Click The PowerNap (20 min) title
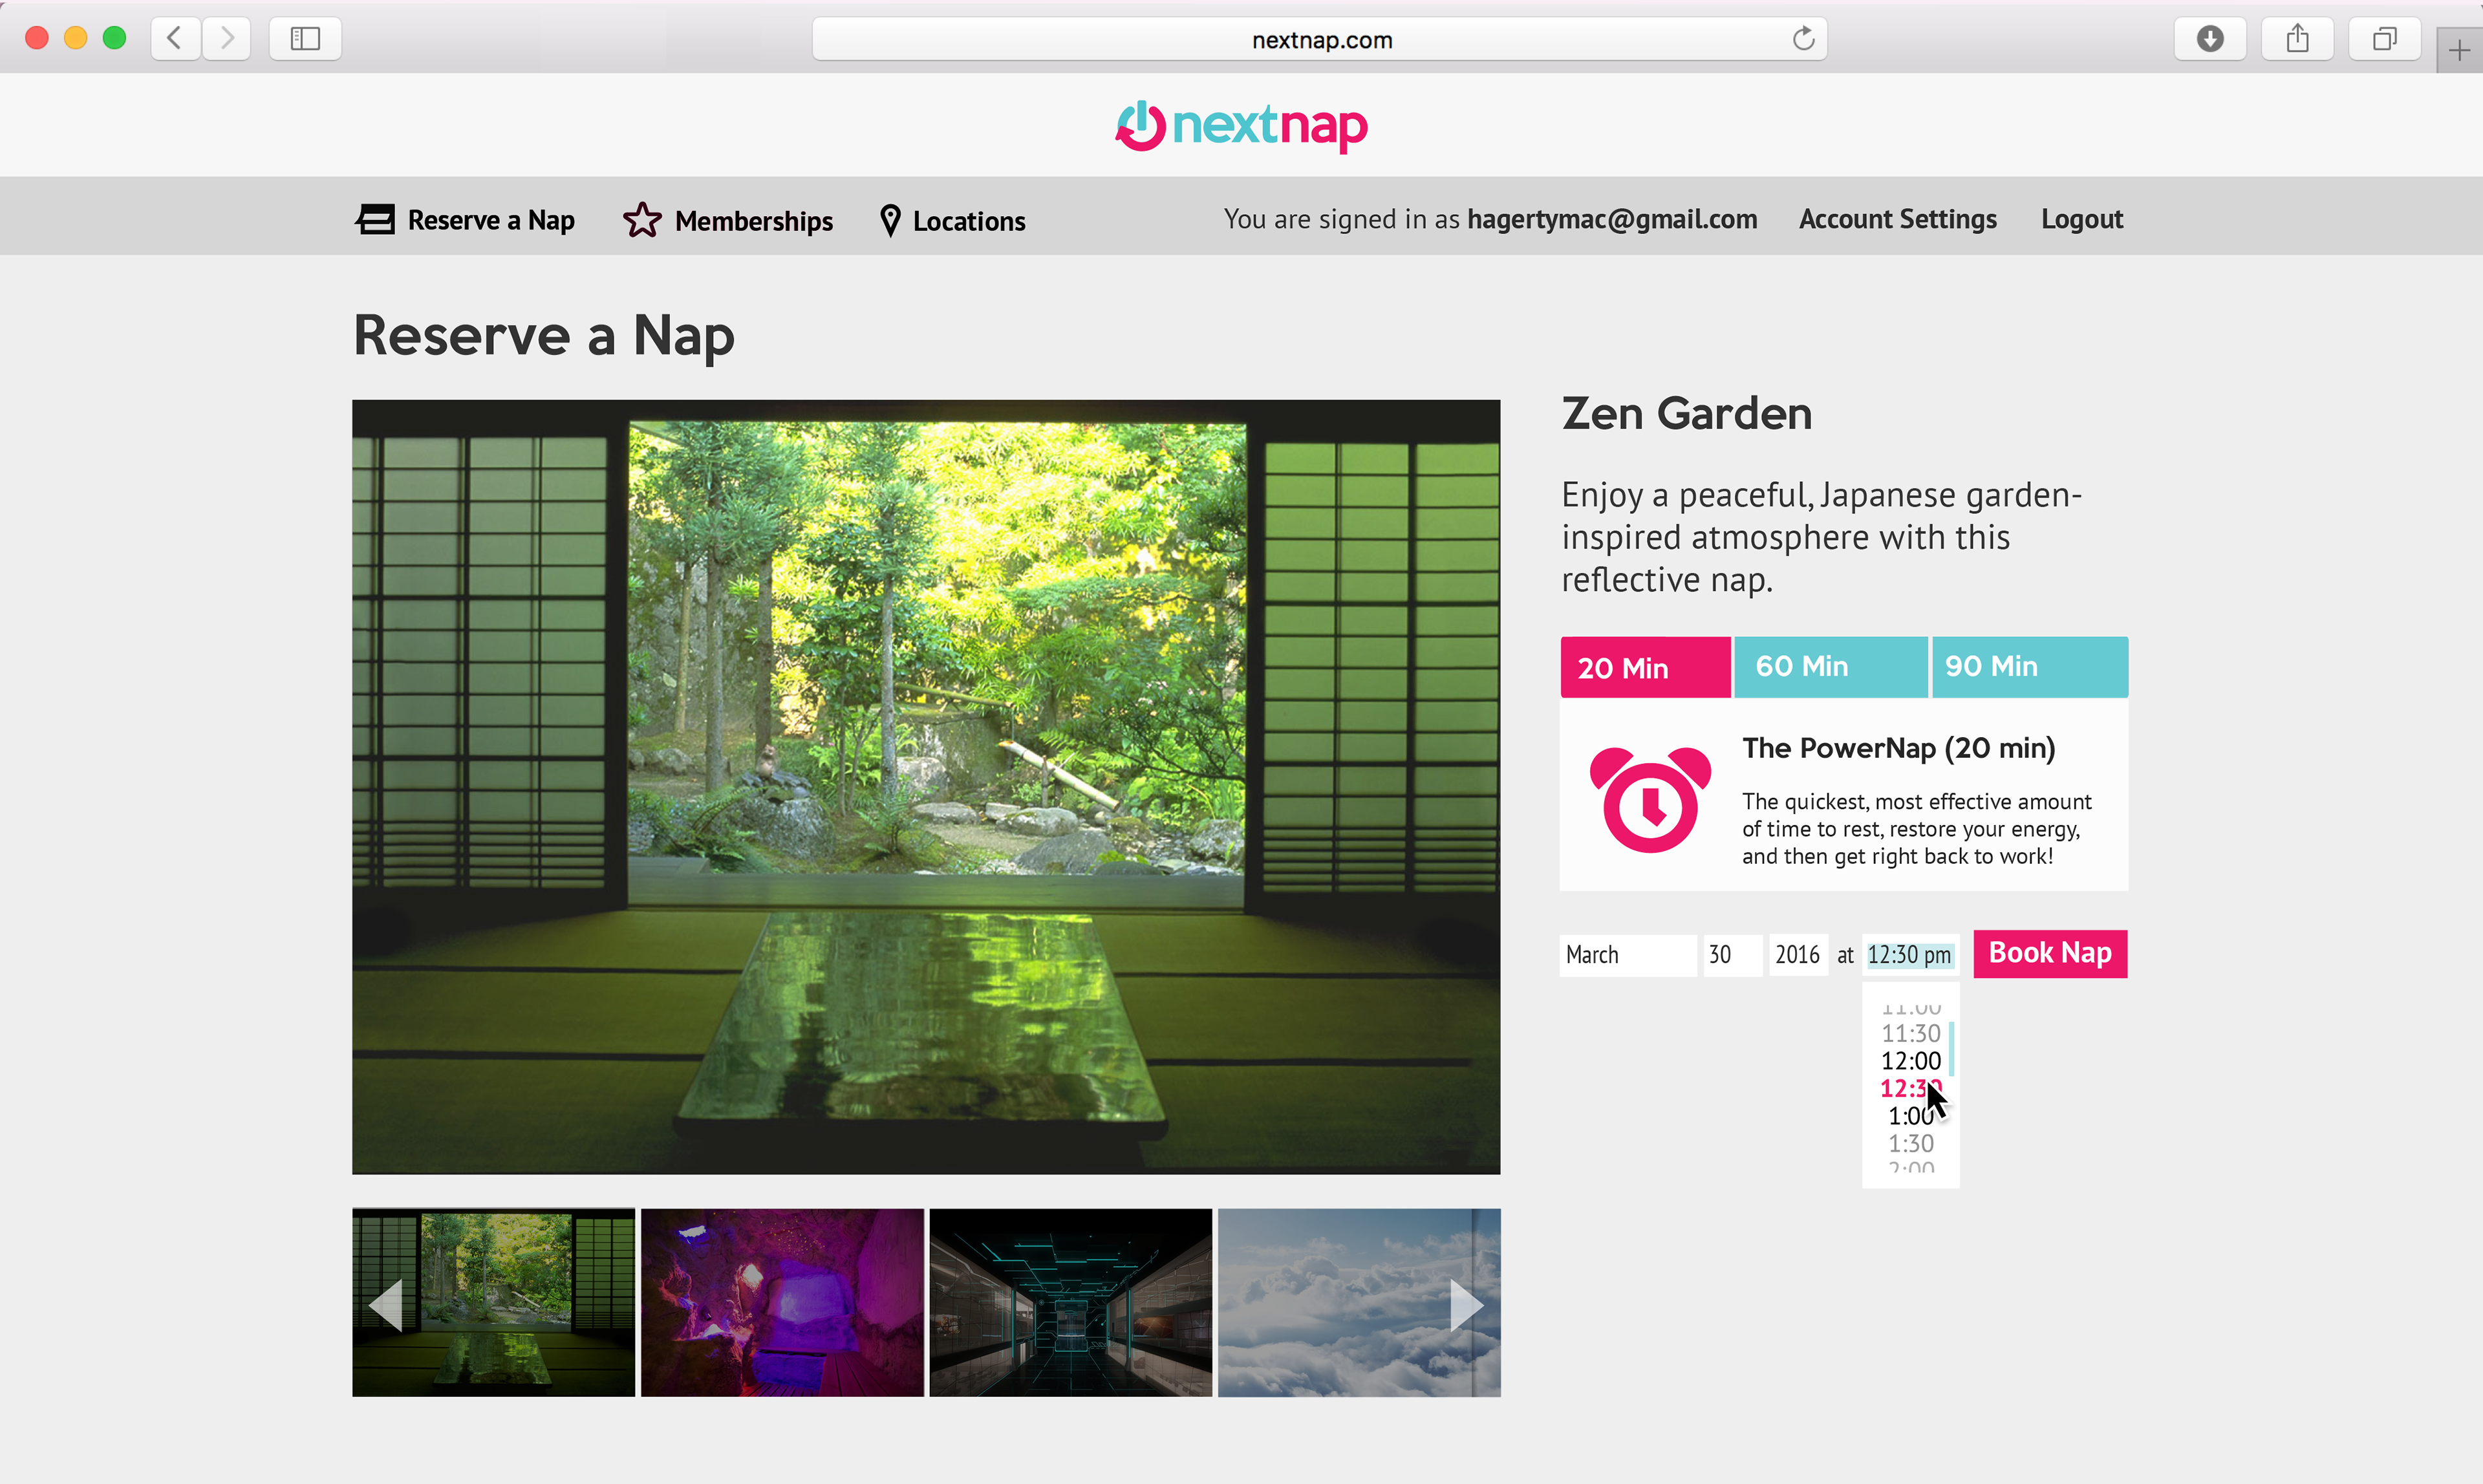This screenshot has height=1484, width=2483. click(x=1898, y=748)
